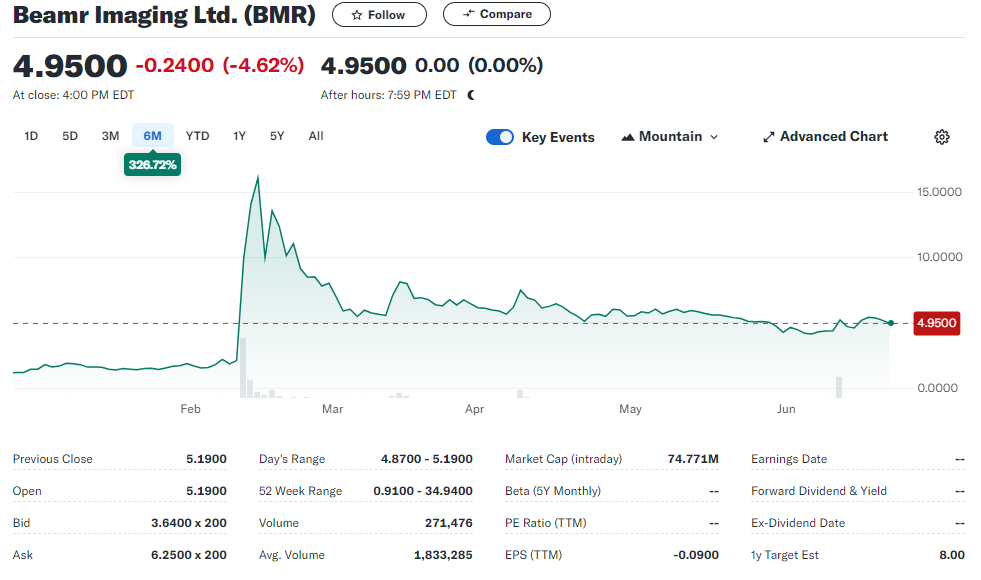Click the Previous Close label

coord(53,459)
